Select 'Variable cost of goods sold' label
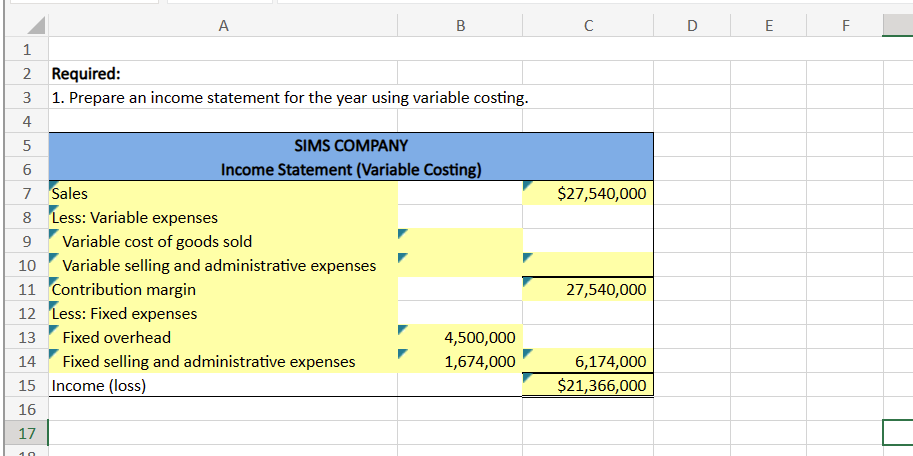 click(223, 241)
